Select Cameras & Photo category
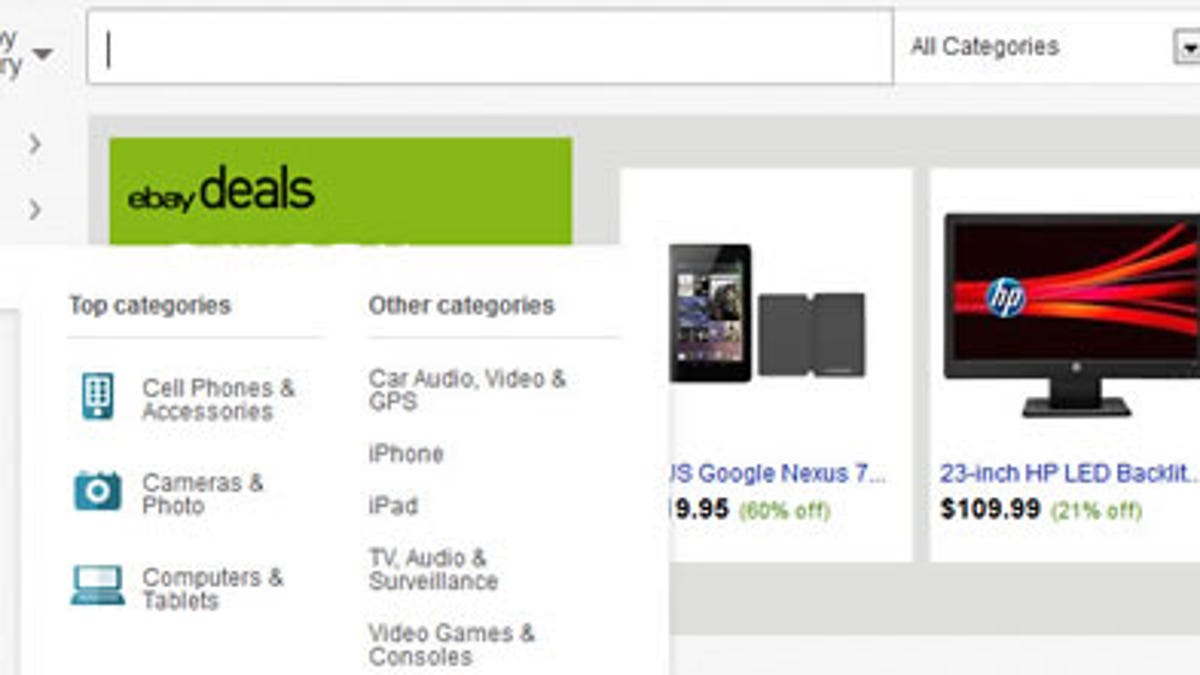The width and height of the screenshot is (1200, 675). [202, 494]
